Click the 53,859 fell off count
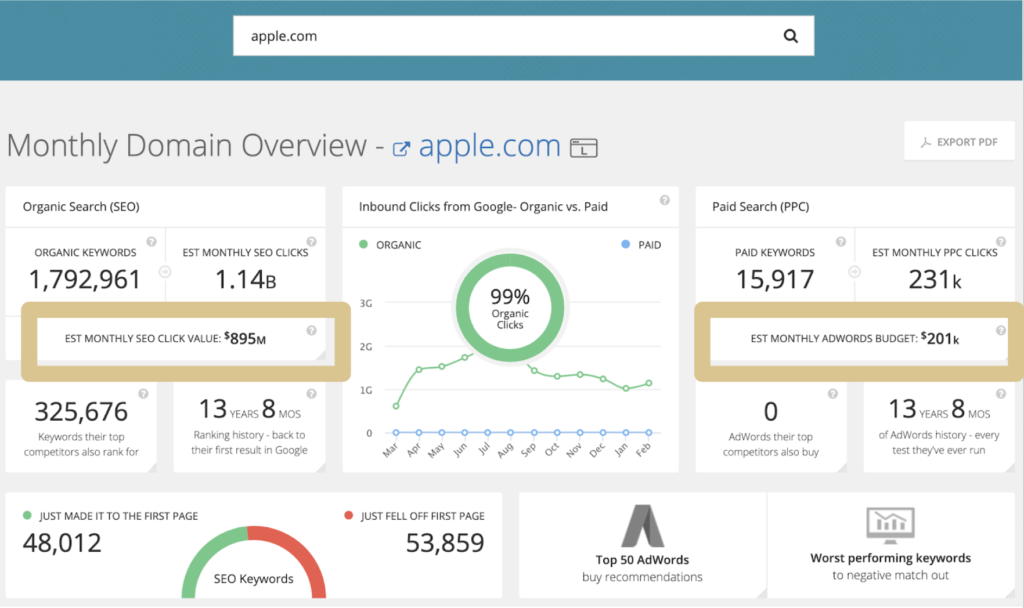Screen dimensions: 1024x608 [x=445, y=543]
